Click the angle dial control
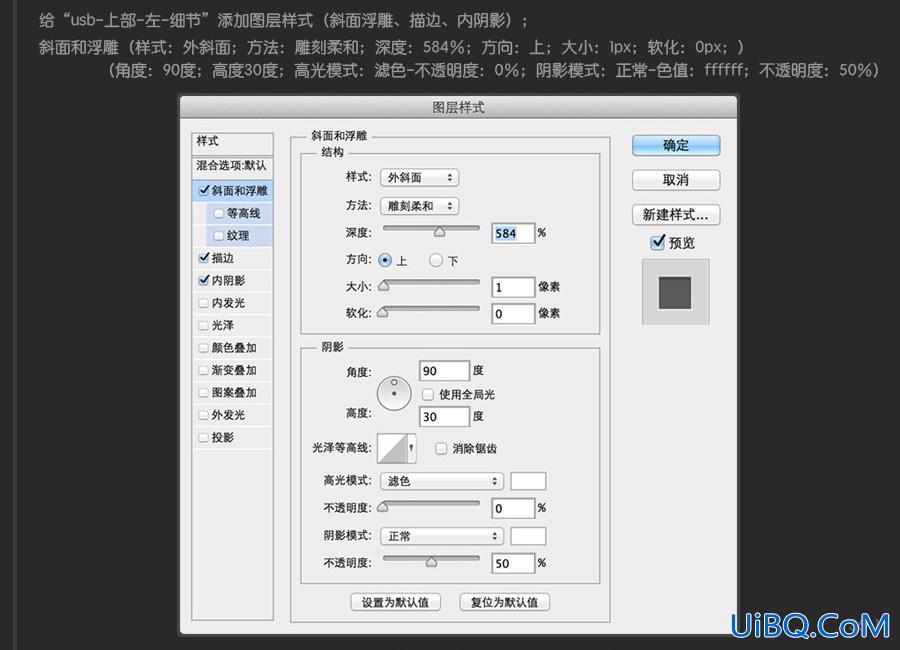Screen dimensions: 900x650 click(x=394, y=393)
